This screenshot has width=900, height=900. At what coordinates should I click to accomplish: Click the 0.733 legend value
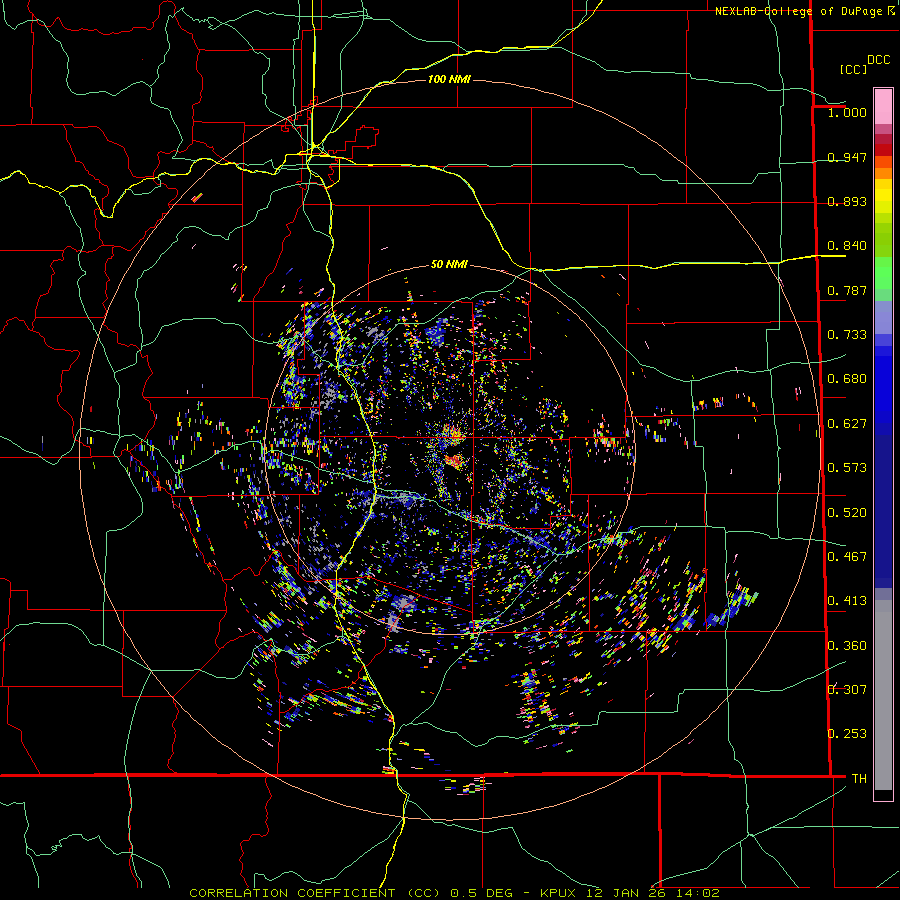pyautogui.click(x=847, y=334)
